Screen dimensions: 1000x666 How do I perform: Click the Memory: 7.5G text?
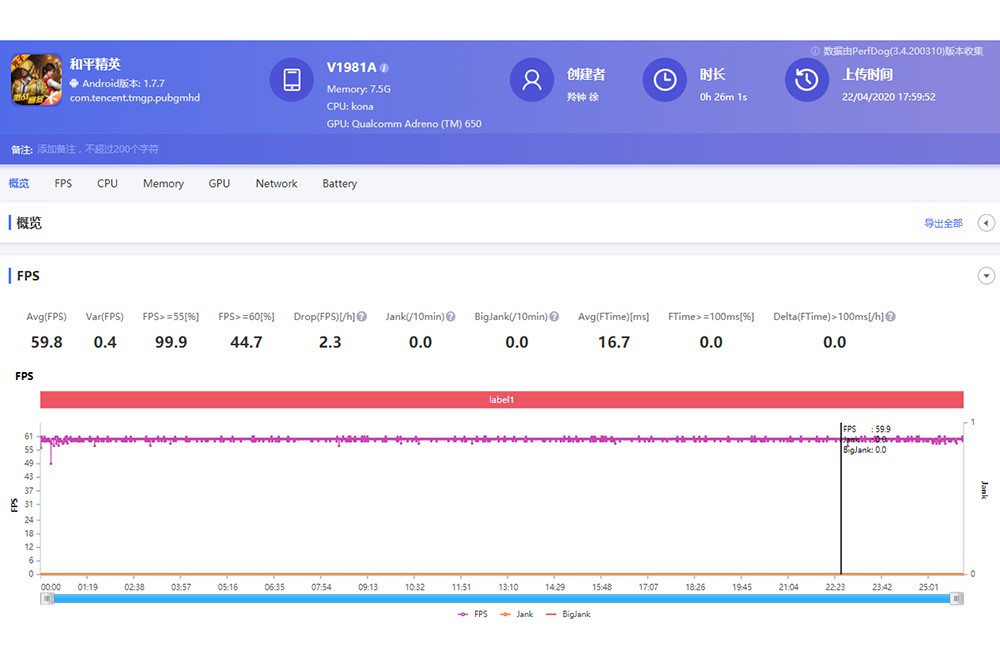pyautogui.click(x=358, y=89)
